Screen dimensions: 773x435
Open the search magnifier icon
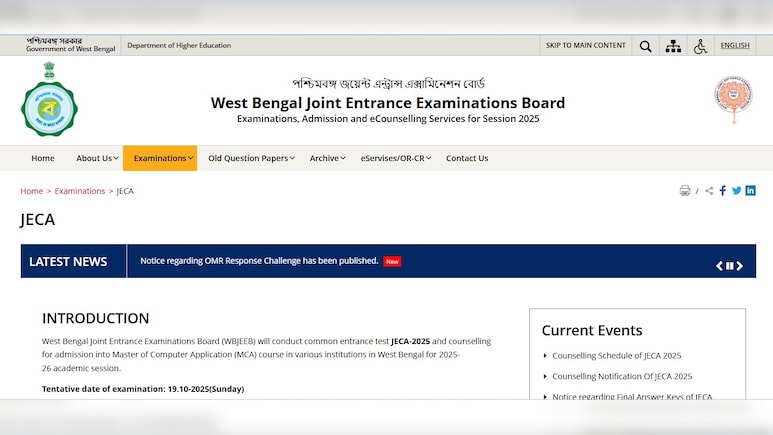click(x=645, y=46)
